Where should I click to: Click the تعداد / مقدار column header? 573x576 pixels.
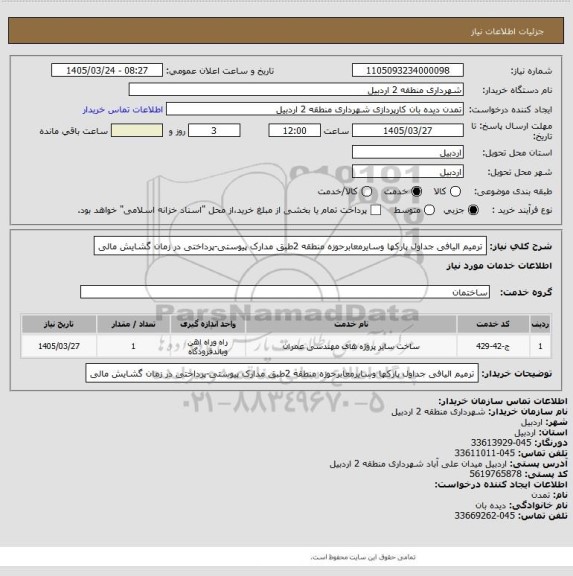coord(133,324)
